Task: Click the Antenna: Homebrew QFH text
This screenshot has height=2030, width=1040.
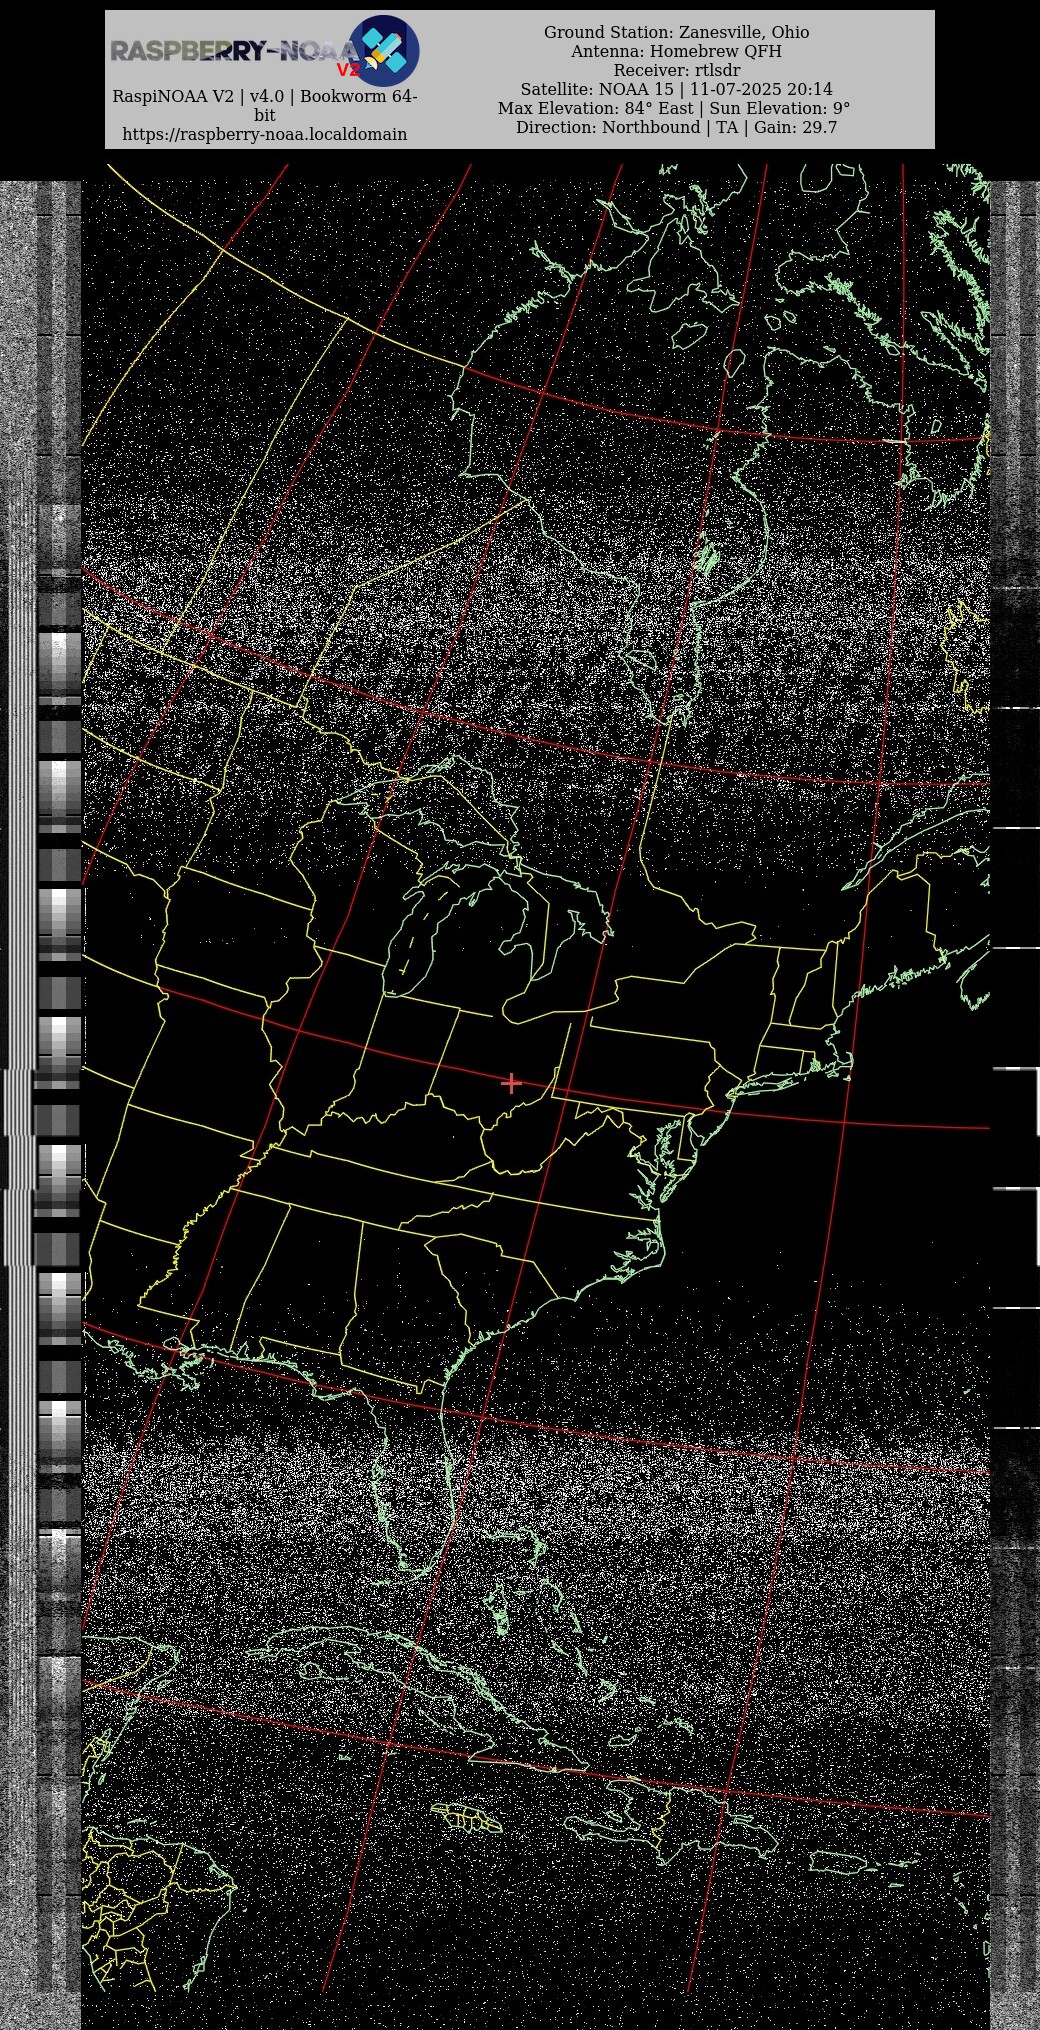Action: point(676,51)
